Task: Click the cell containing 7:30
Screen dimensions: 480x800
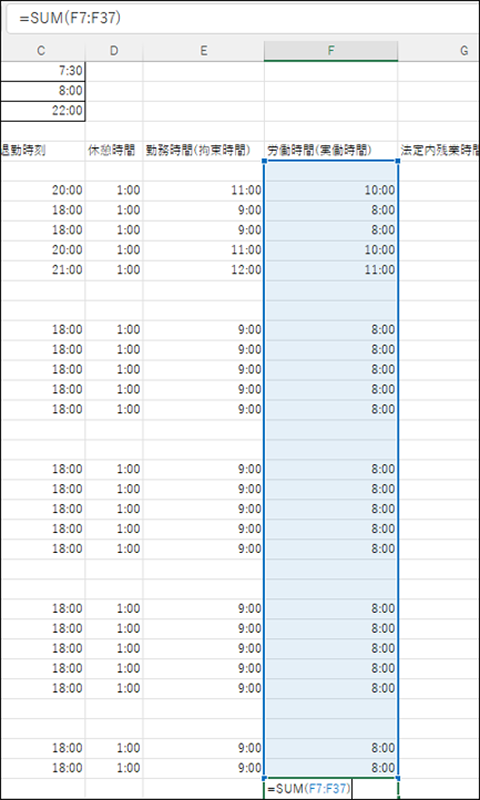Action: point(42,71)
